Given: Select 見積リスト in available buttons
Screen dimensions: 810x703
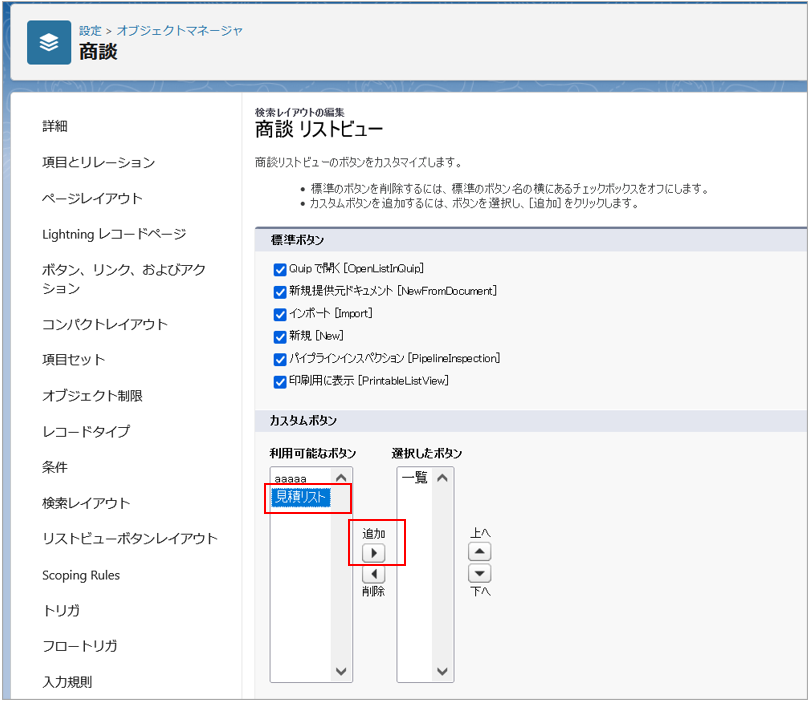Looking at the screenshot, I should pyautogui.click(x=300, y=496).
